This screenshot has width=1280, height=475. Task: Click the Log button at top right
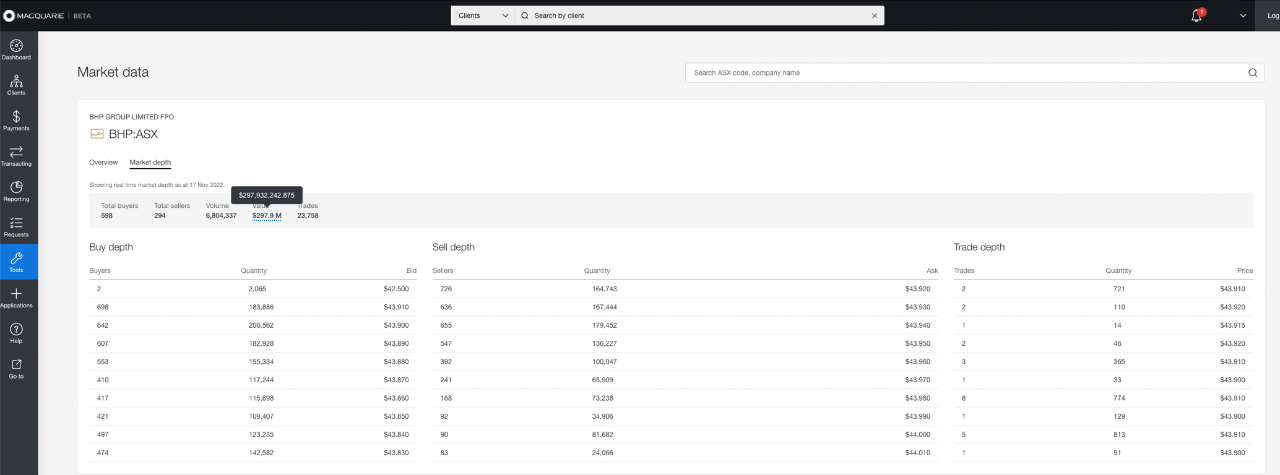click(x=1268, y=15)
